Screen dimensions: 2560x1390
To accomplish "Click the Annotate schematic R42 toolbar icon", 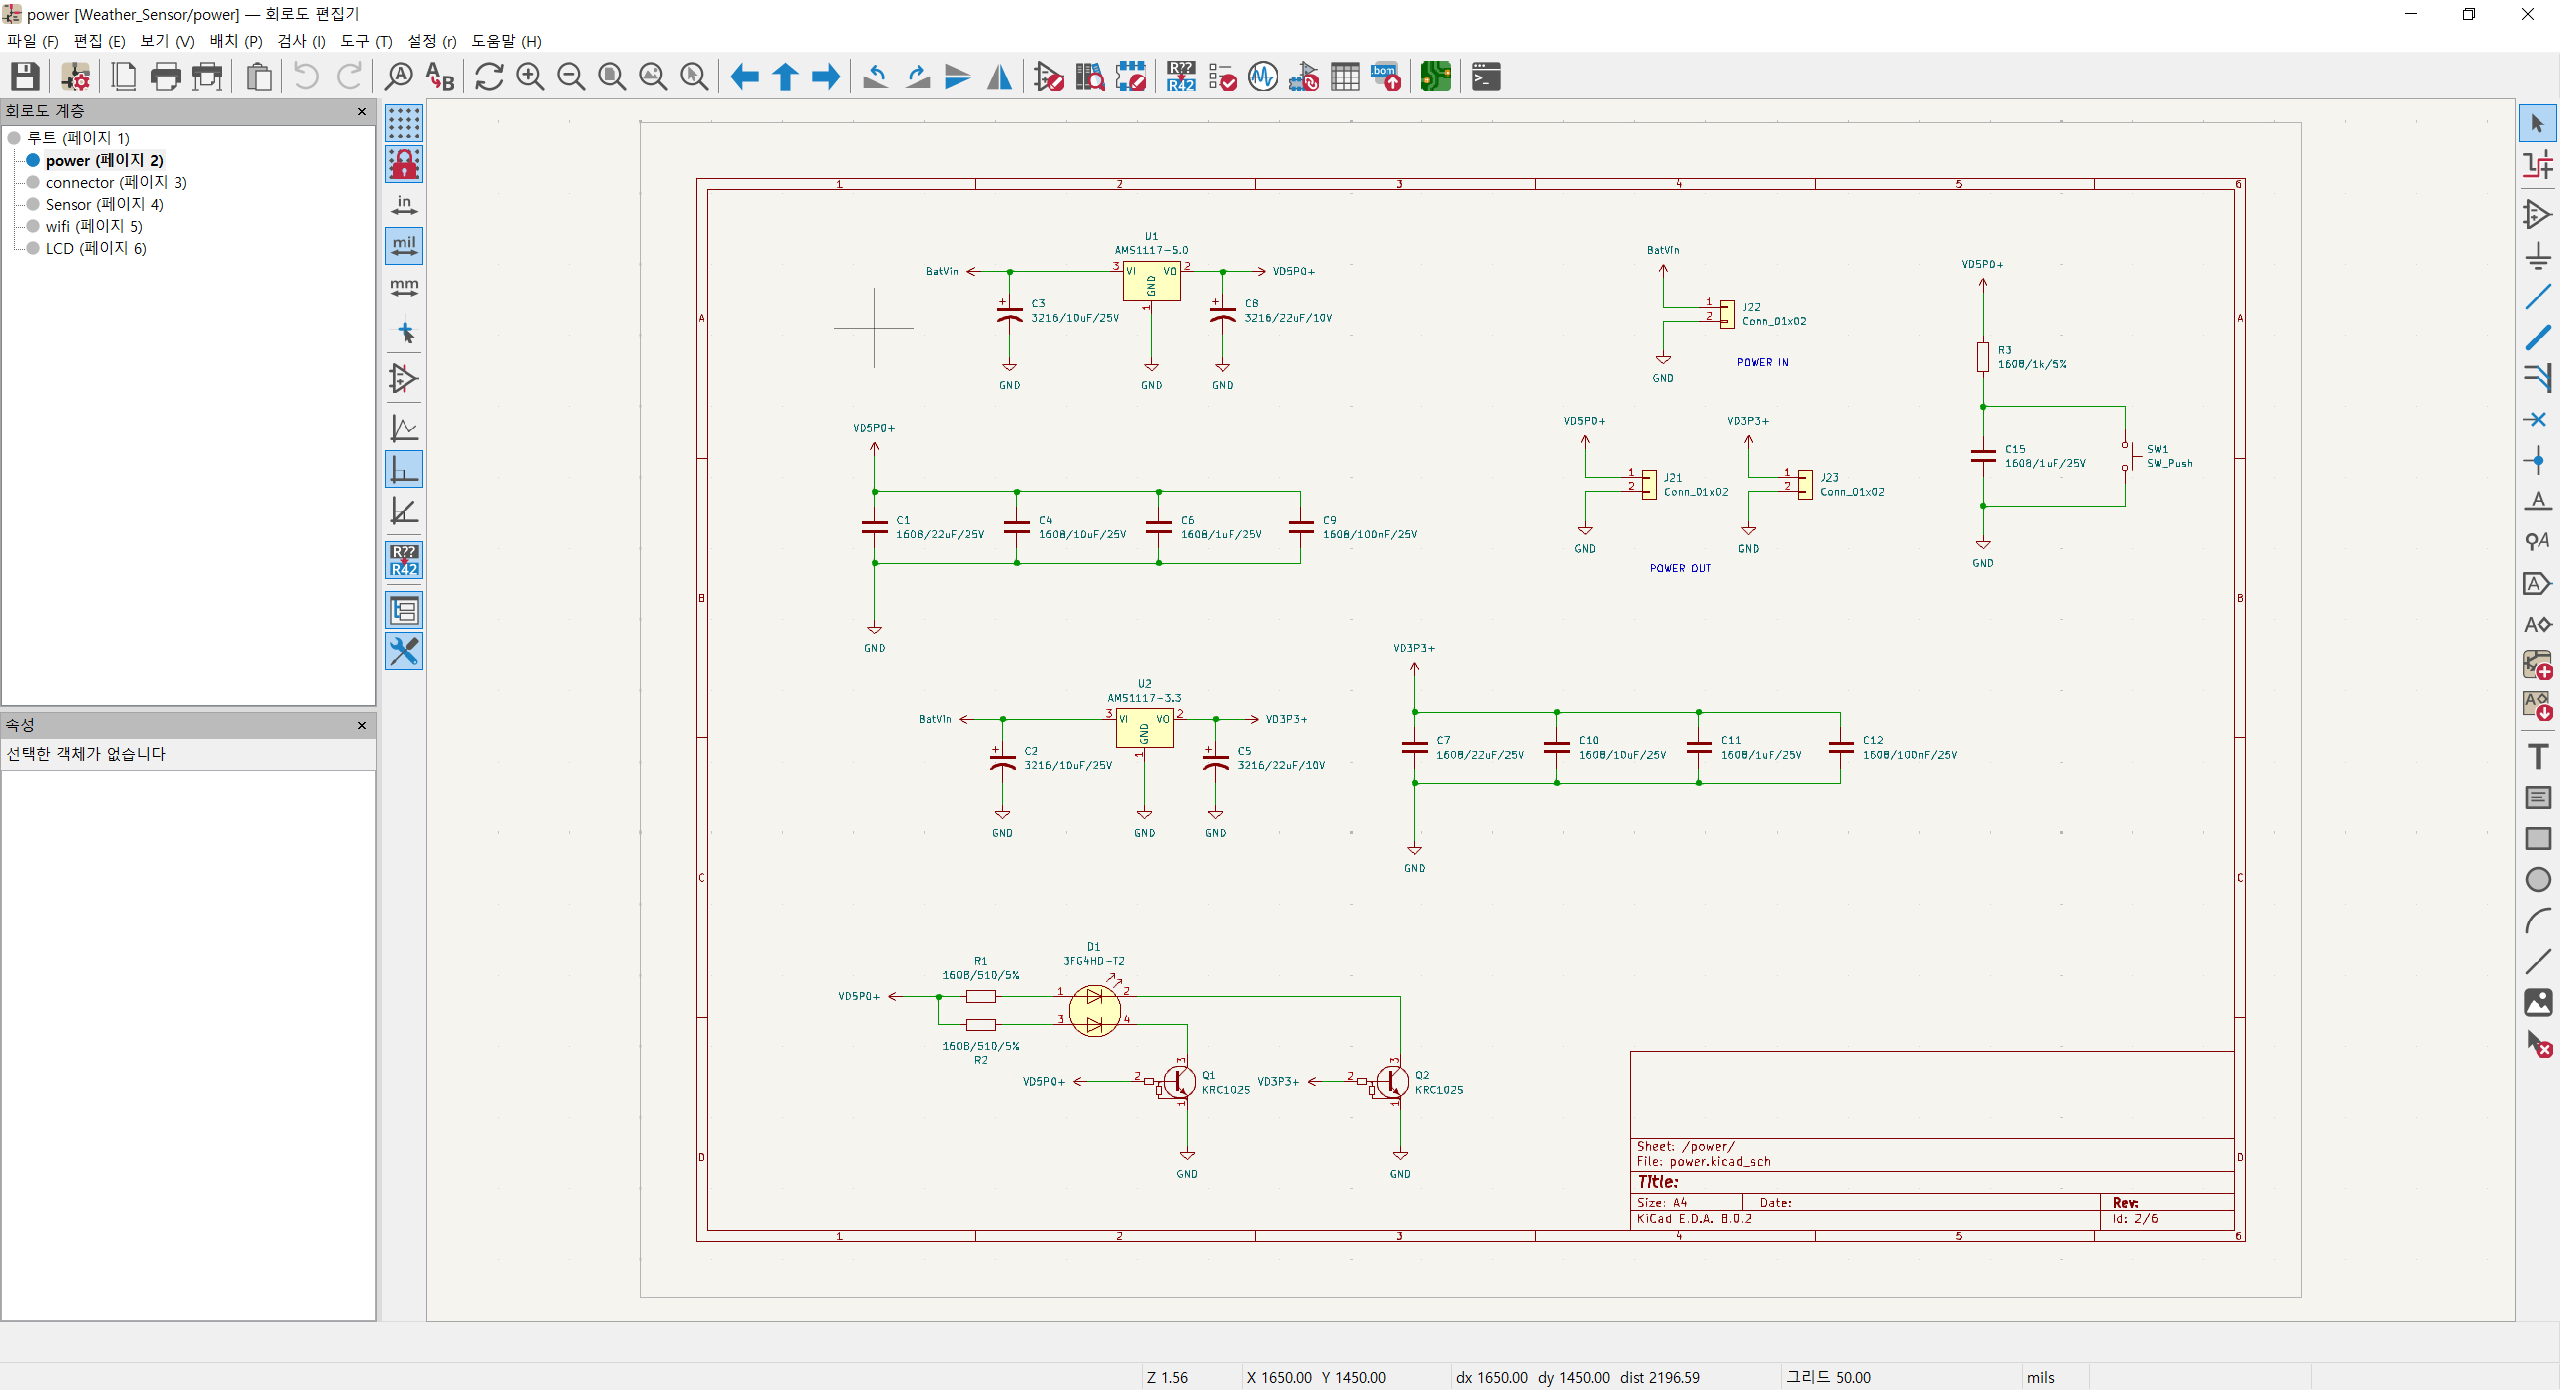I will 1181,77.
